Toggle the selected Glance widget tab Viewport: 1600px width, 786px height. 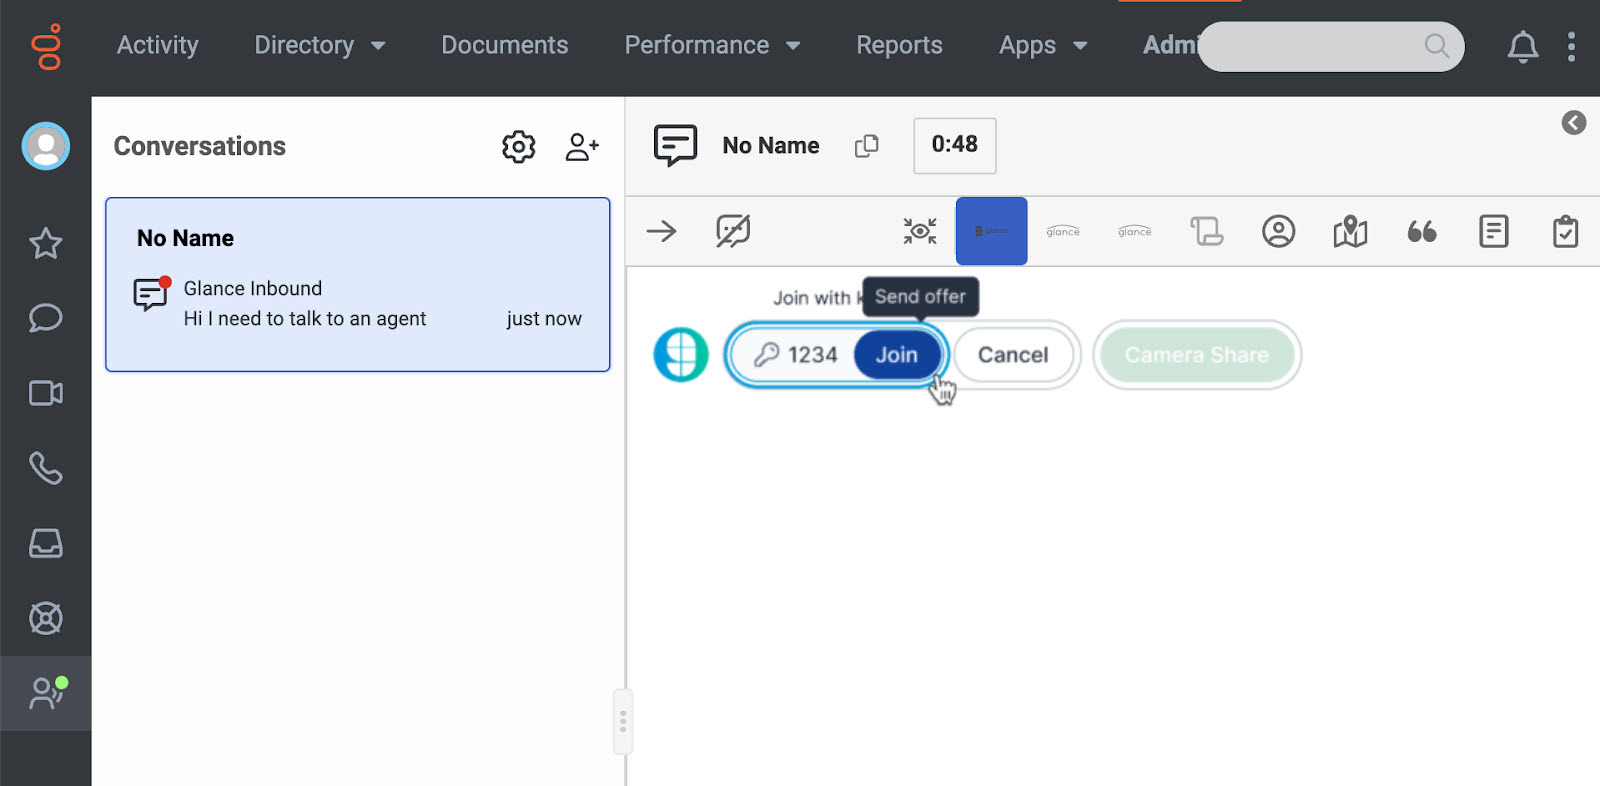991,231
